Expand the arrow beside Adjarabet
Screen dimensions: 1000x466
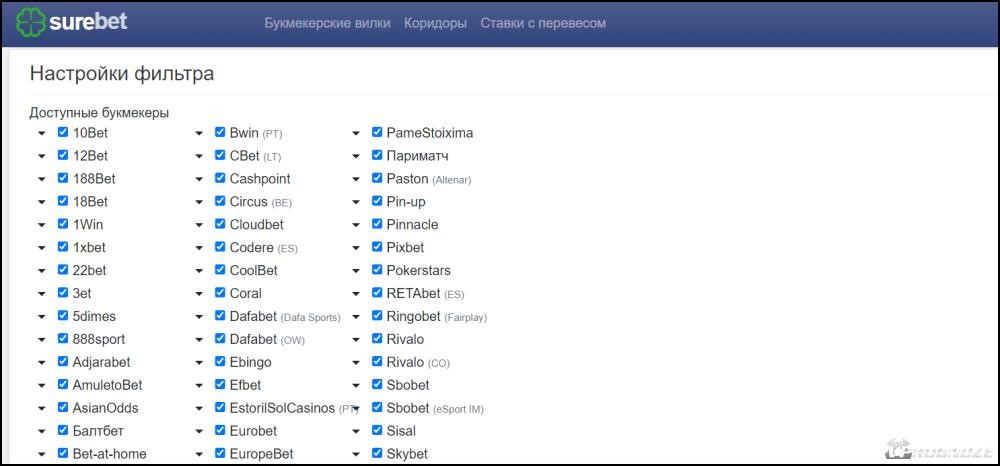[41, 363]
